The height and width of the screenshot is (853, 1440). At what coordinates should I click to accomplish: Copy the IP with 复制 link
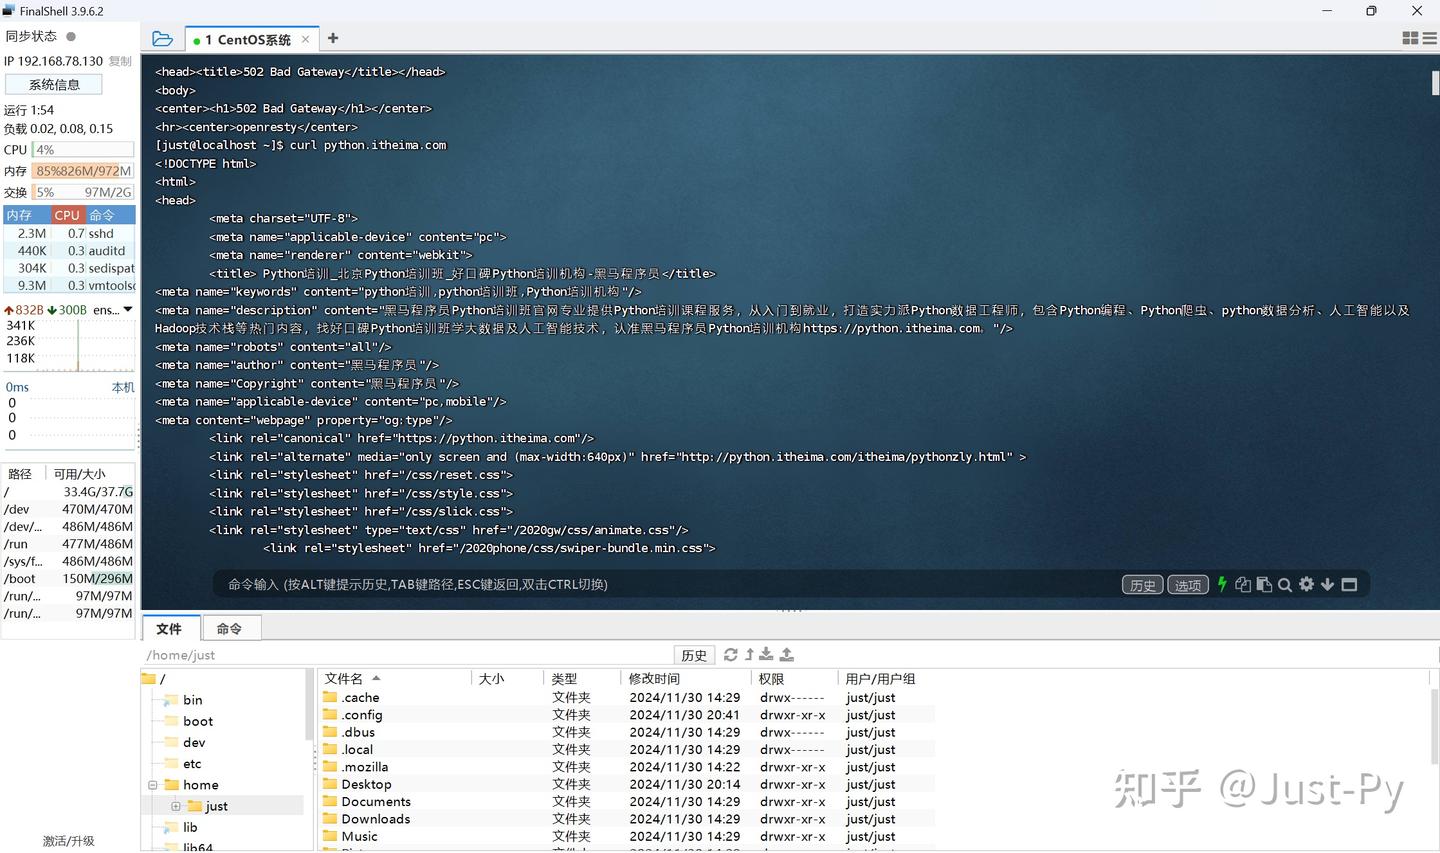tap(120, 61)
